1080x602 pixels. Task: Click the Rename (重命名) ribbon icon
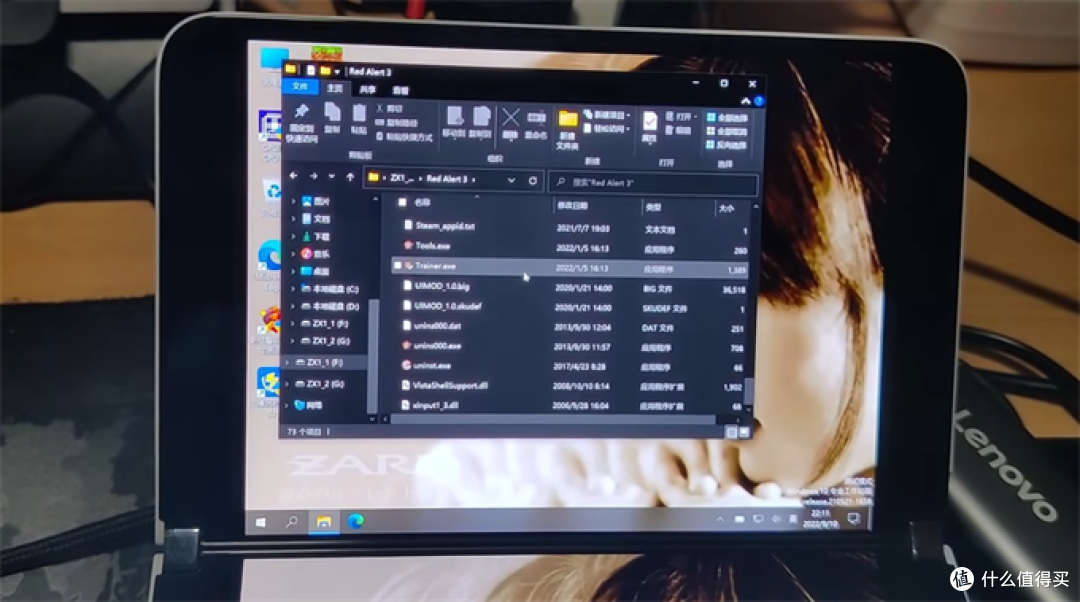tap(536, 124)
